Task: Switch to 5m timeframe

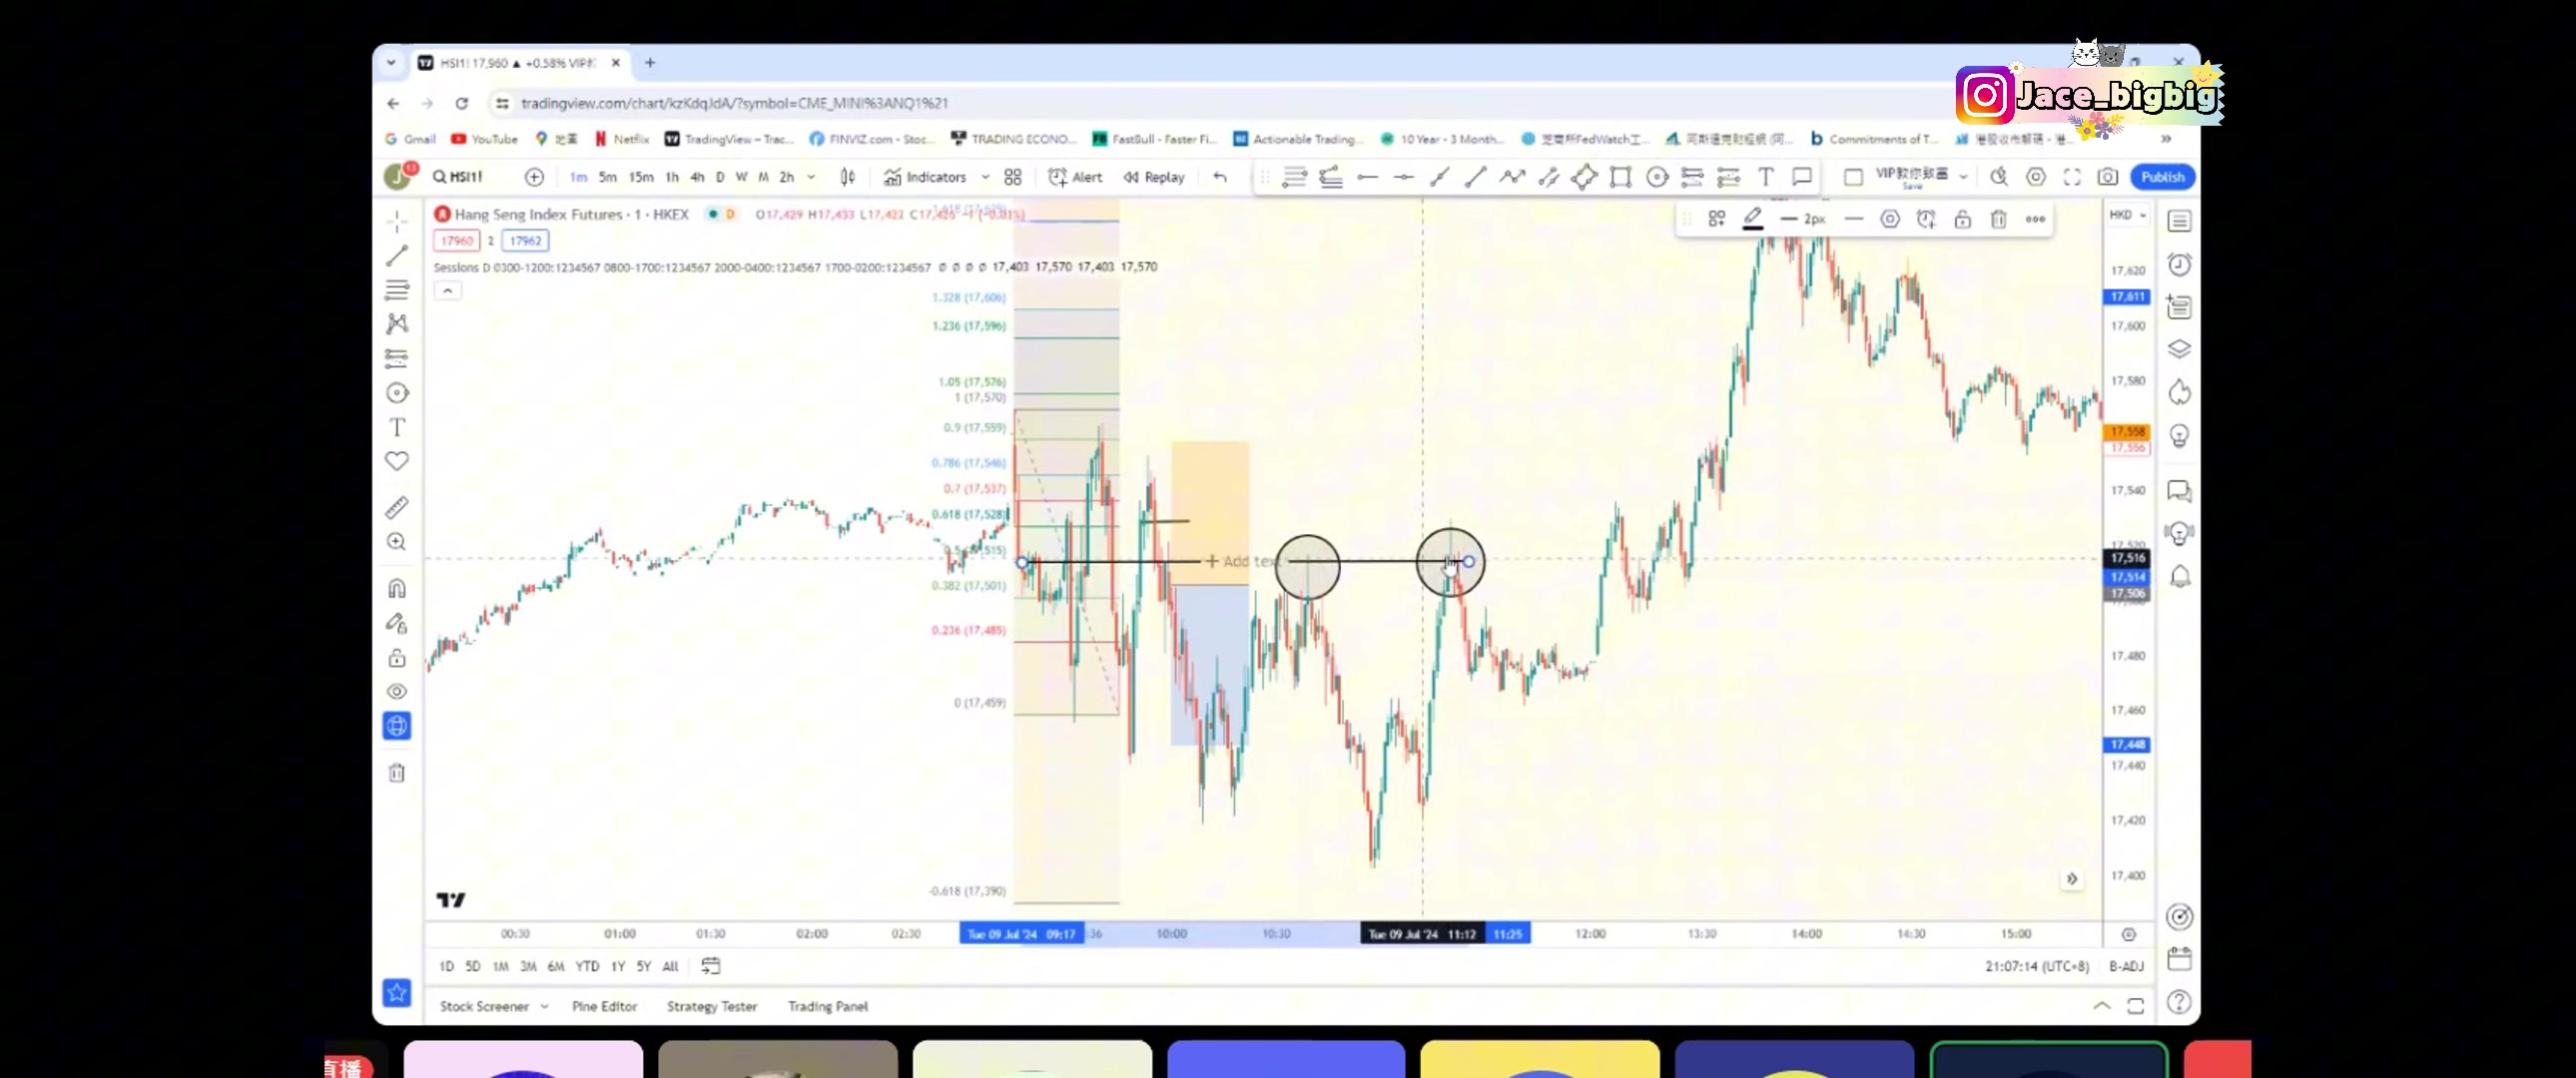Action: pyautogui.click(x=607, y=177)
